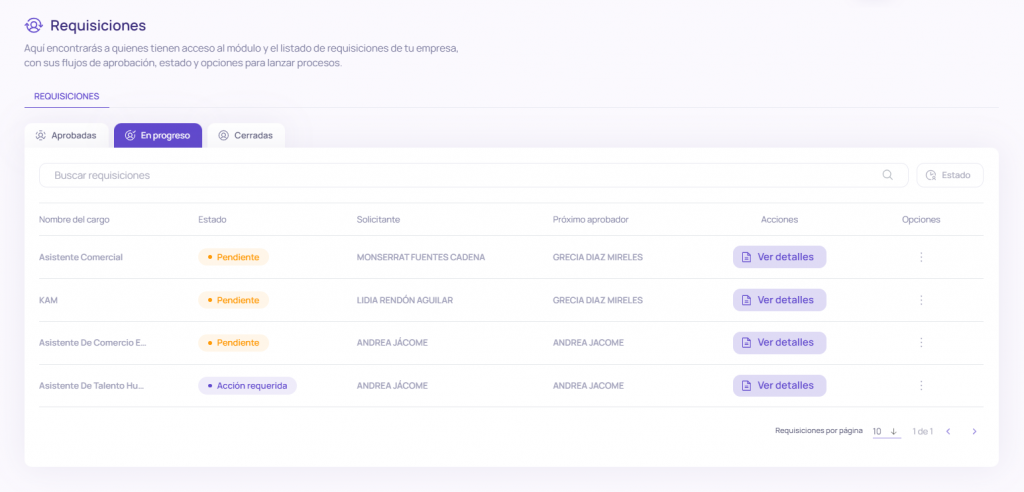Select the En progreso tab

(x=158, y=135)
